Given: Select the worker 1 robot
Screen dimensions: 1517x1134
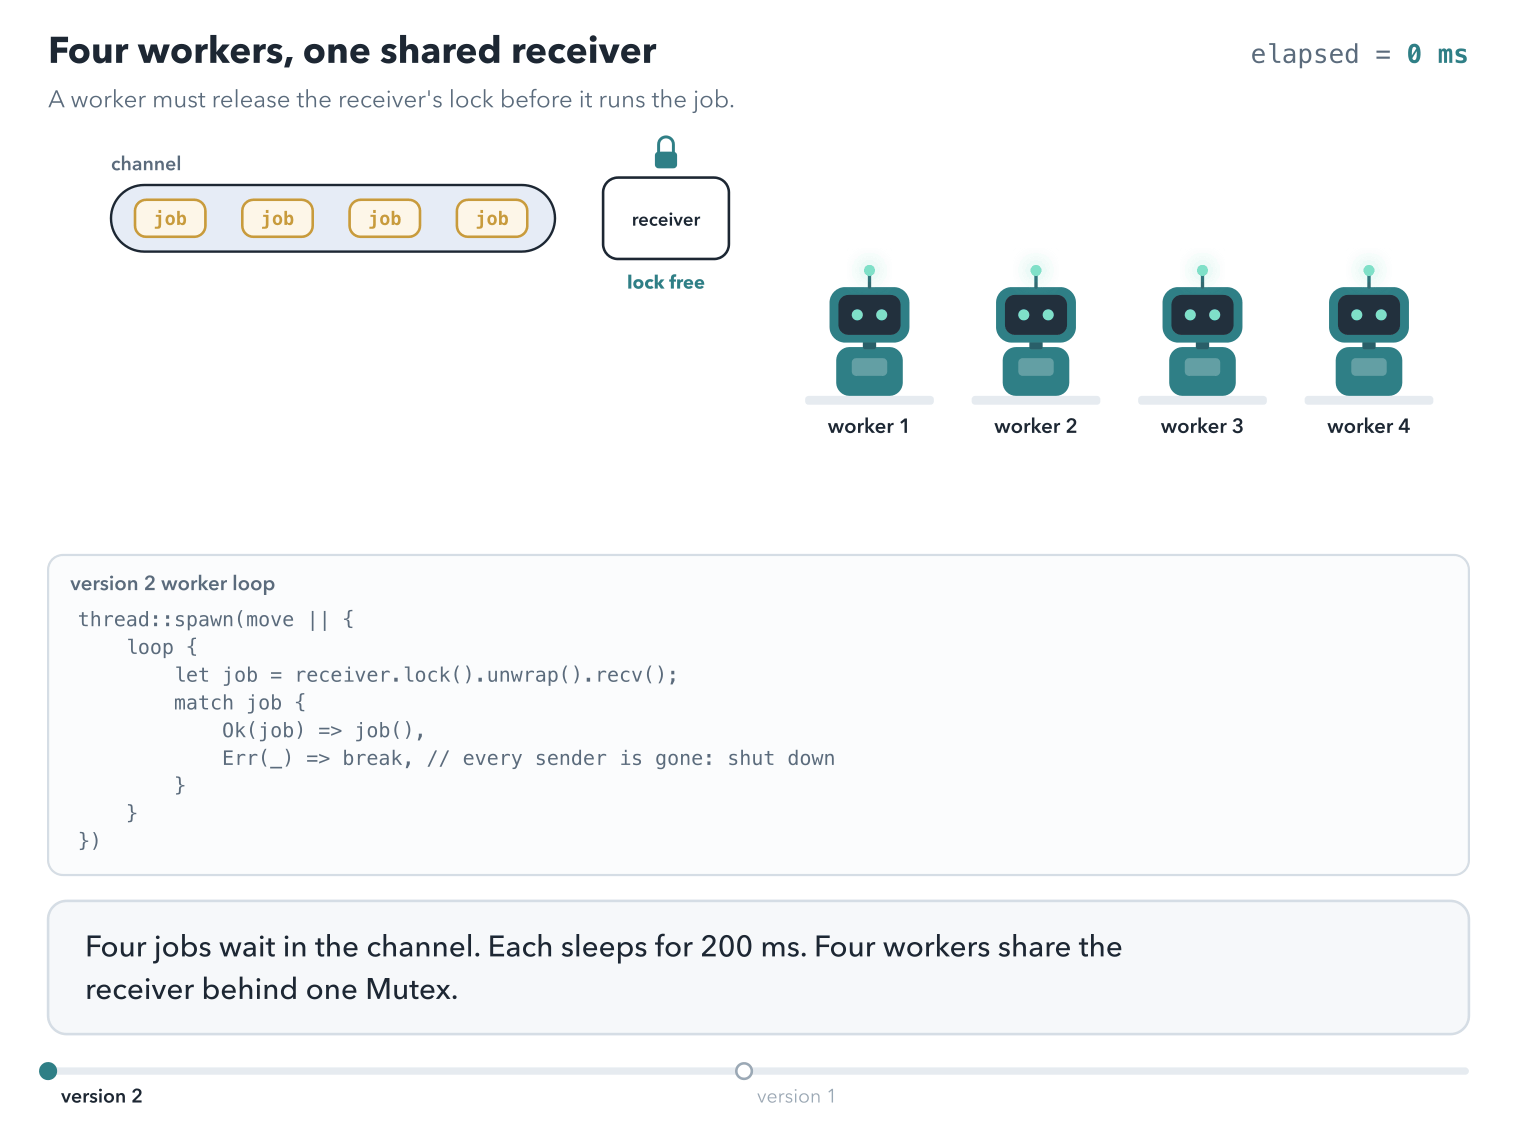Looking at the screenshot, I should coord(869,331).
